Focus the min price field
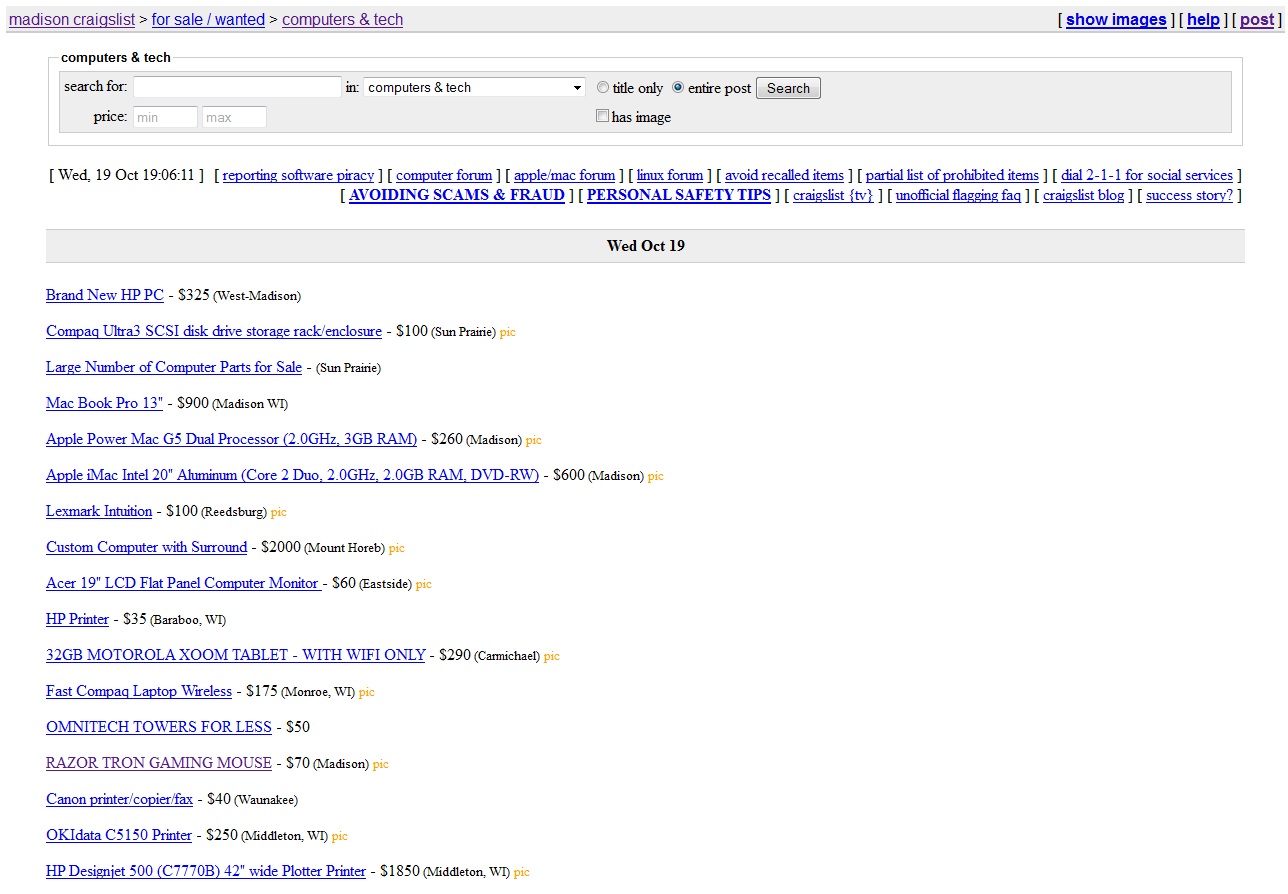This screenshot has height=894, width=1288. 165,117
